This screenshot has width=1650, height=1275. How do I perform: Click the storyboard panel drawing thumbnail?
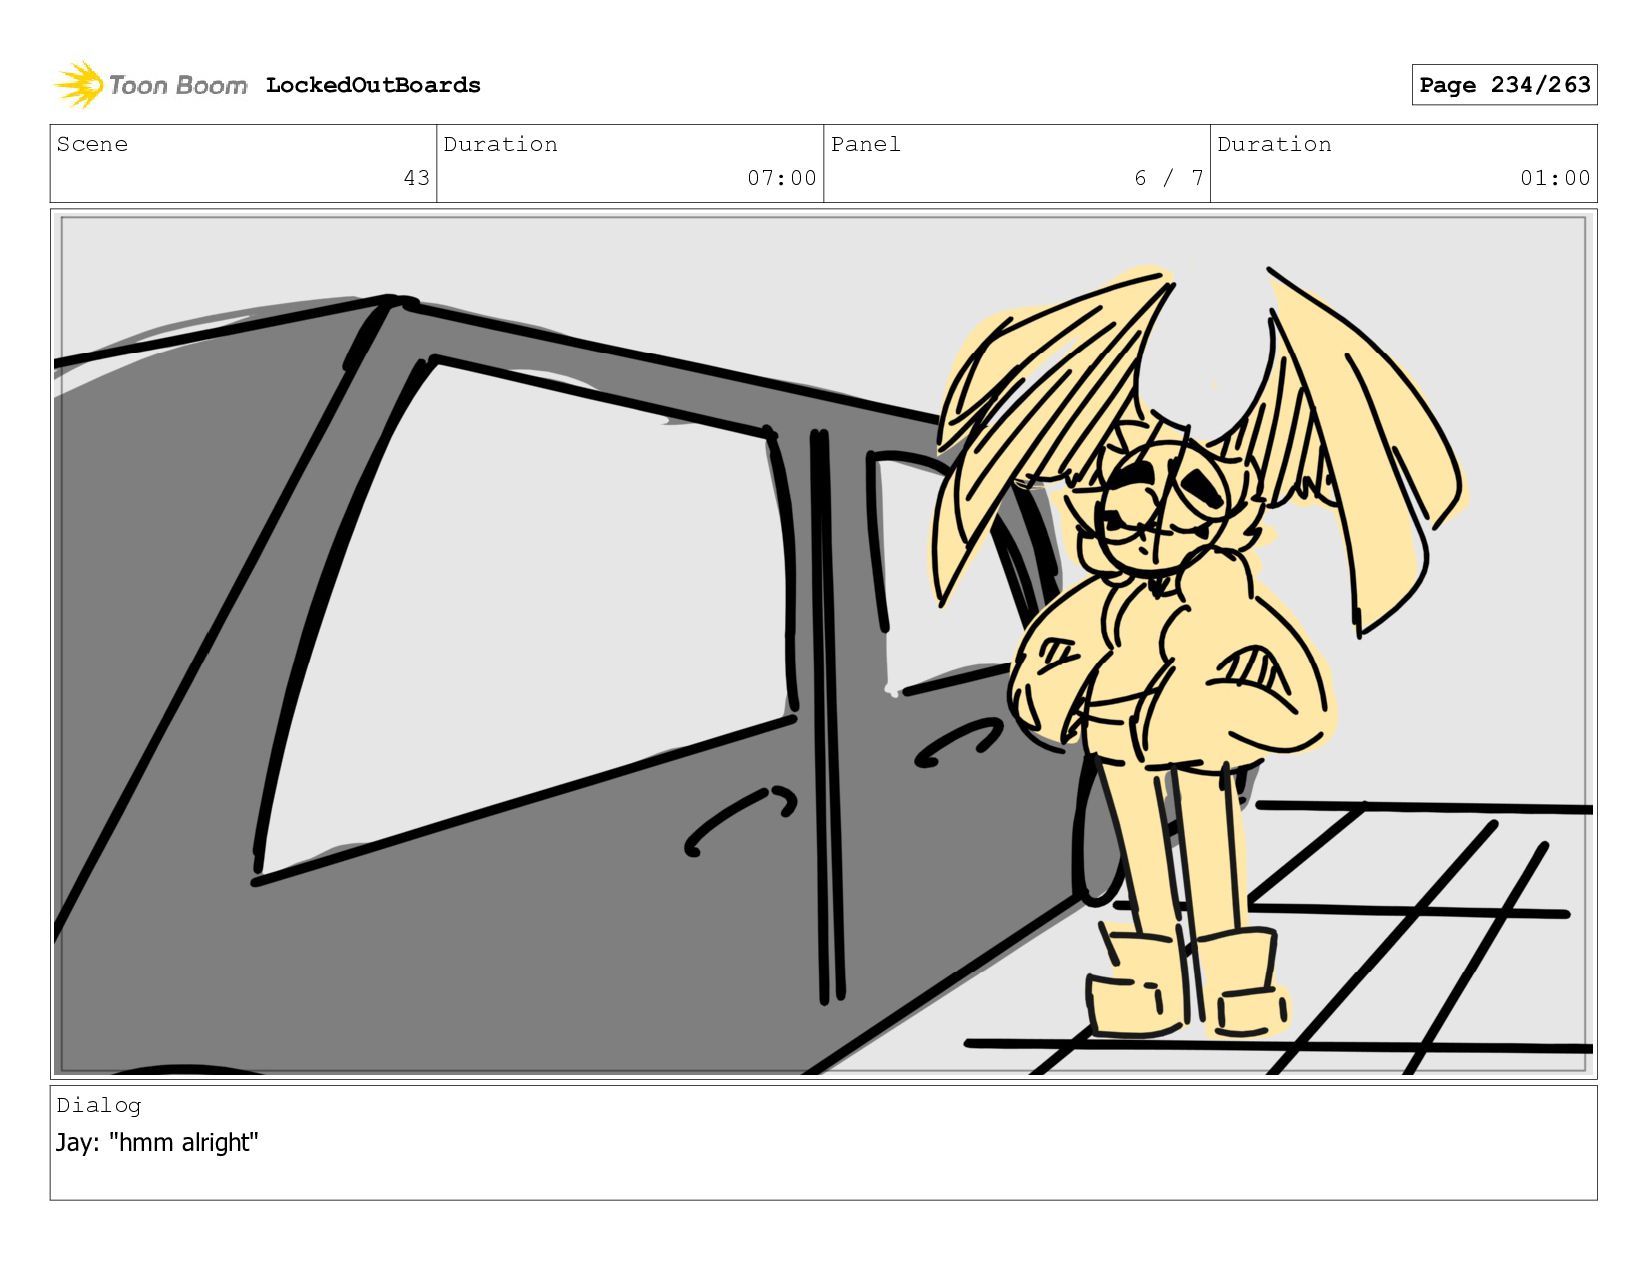pyautogui.click(x=823, y=644)
